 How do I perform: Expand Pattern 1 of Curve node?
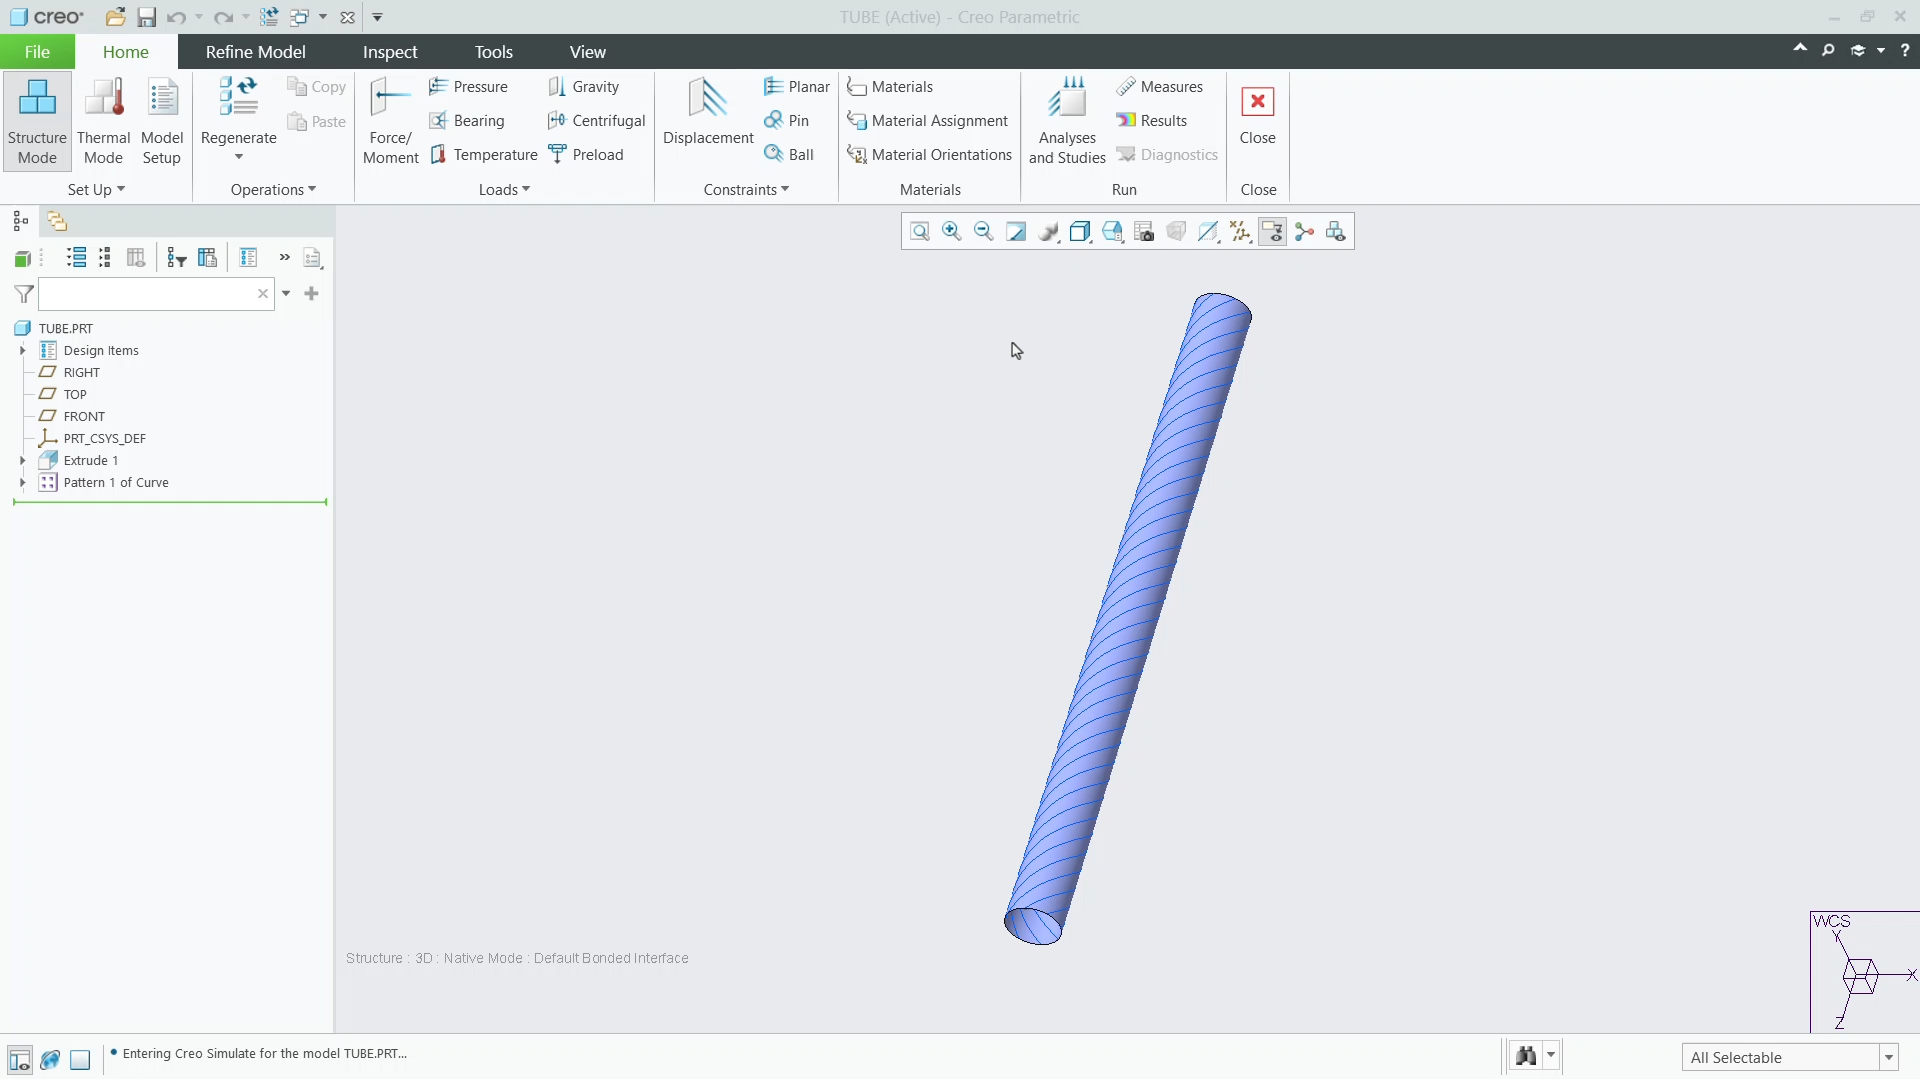[x=22, y=483]
